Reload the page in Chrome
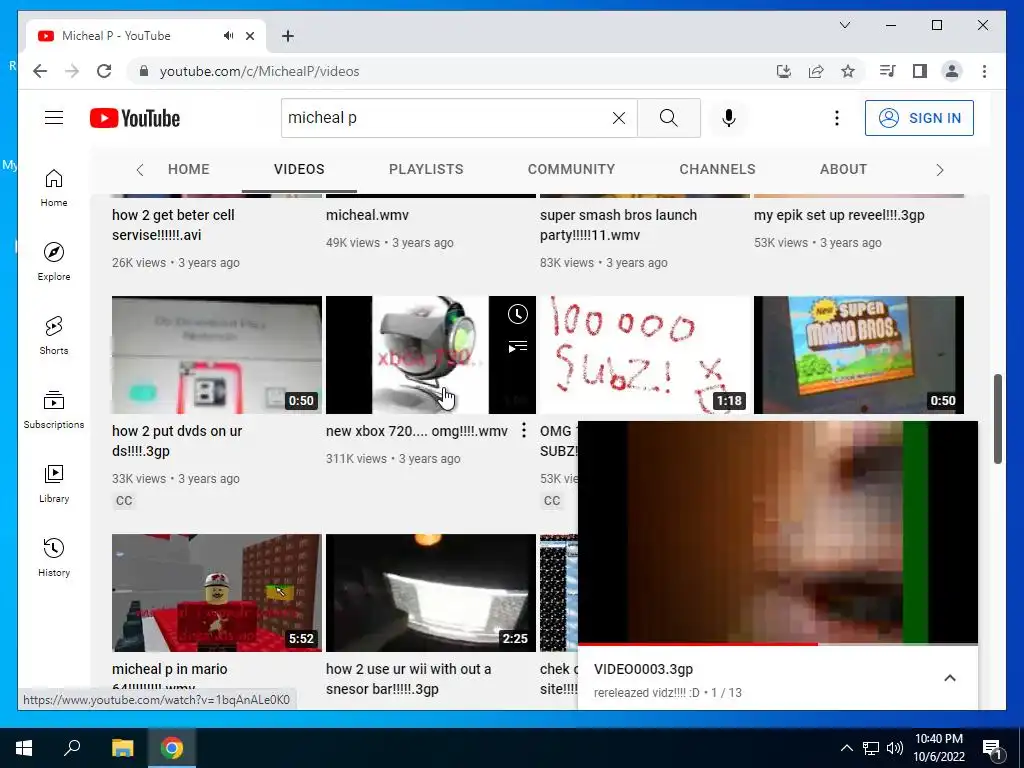This screenshot has width=1024, height=768. 104,71
